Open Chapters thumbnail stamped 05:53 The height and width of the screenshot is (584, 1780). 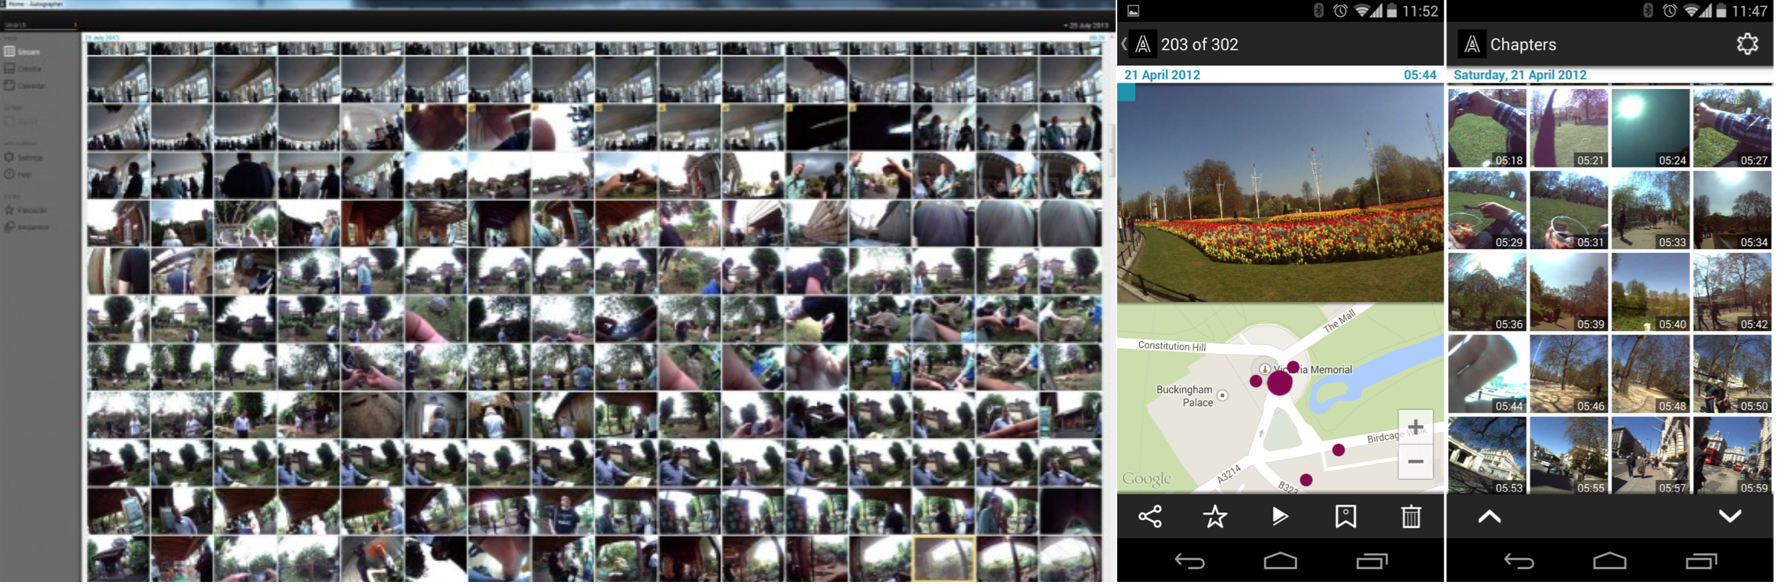1487,456
